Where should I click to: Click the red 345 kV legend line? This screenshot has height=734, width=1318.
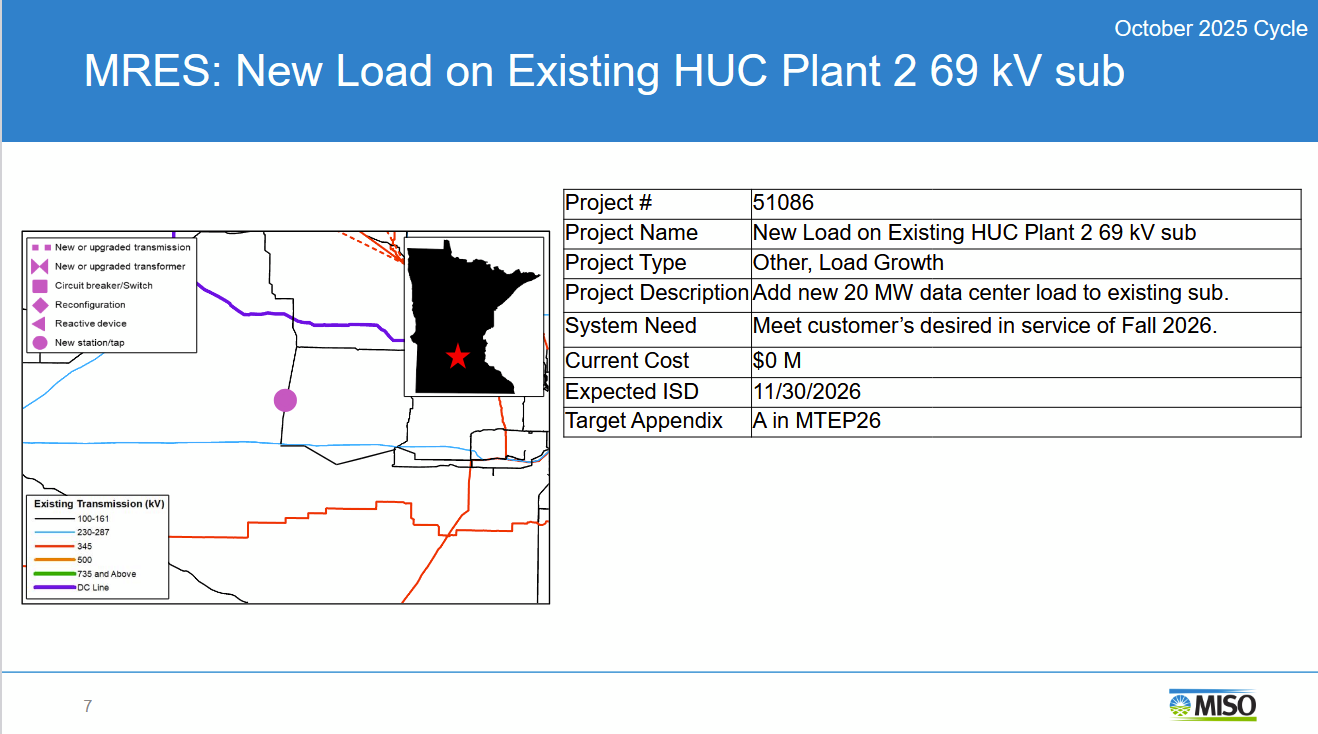(x=55, y=546)
